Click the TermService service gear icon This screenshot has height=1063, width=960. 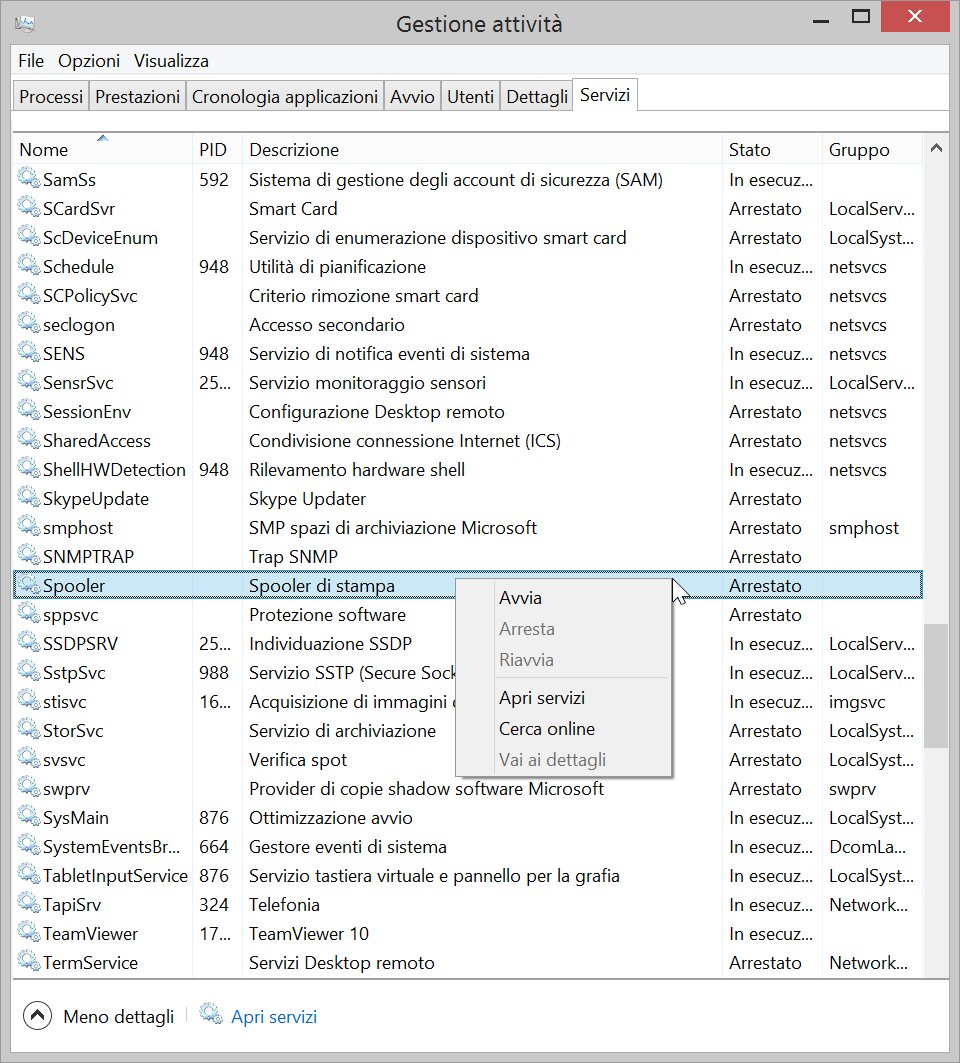28,961
